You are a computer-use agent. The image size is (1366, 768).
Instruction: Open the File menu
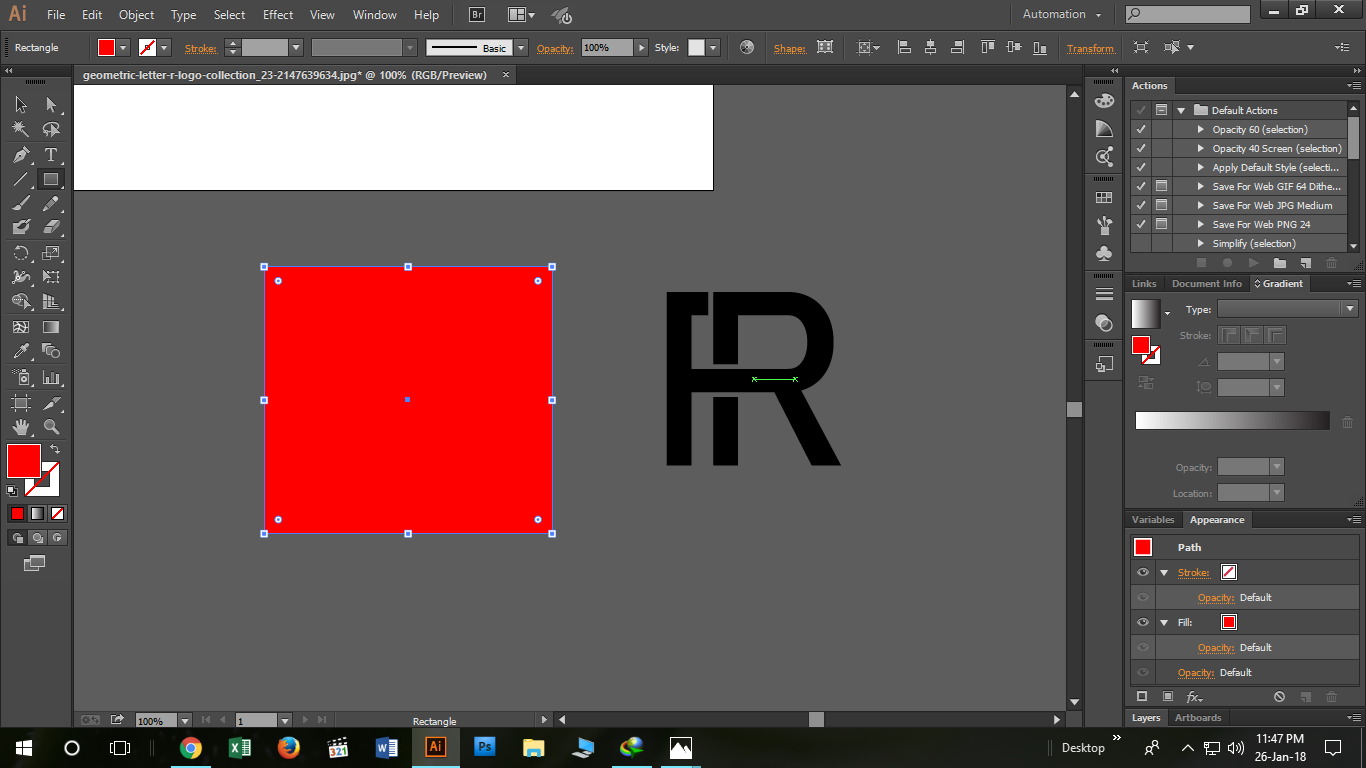pyautogui.click(x=56, y=15)
